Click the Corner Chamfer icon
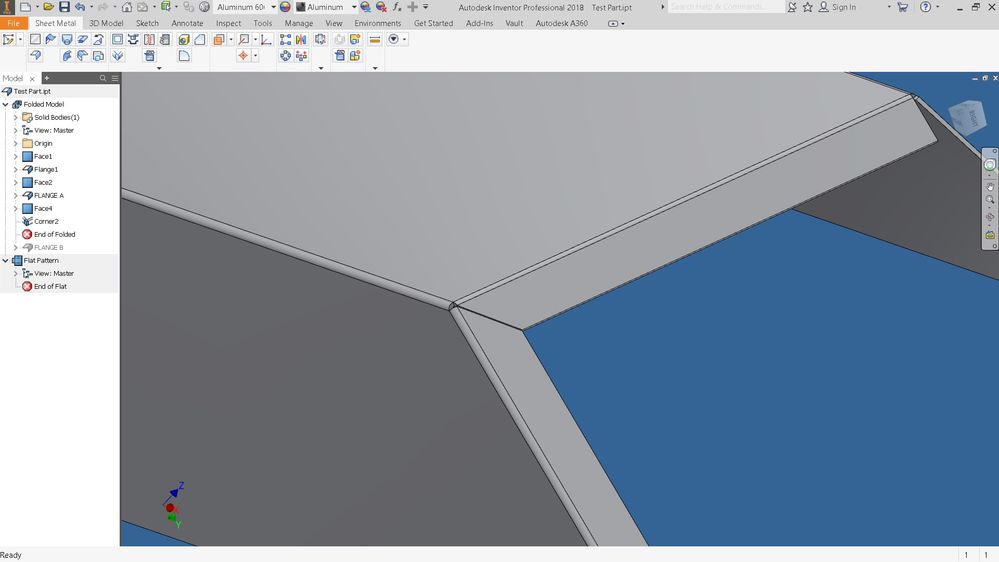 pyautogui.click(x=199, y=40)
